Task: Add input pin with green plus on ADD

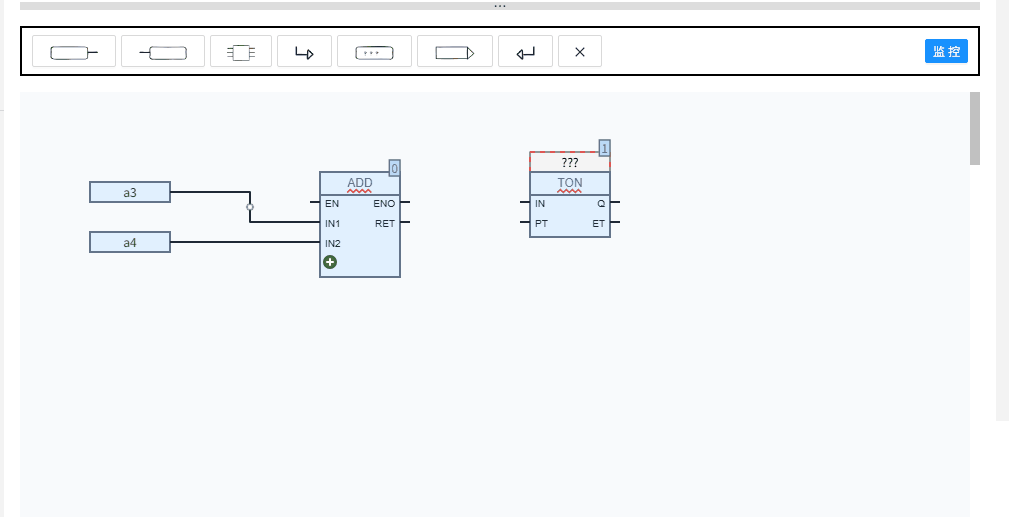Action: [330, 262]
